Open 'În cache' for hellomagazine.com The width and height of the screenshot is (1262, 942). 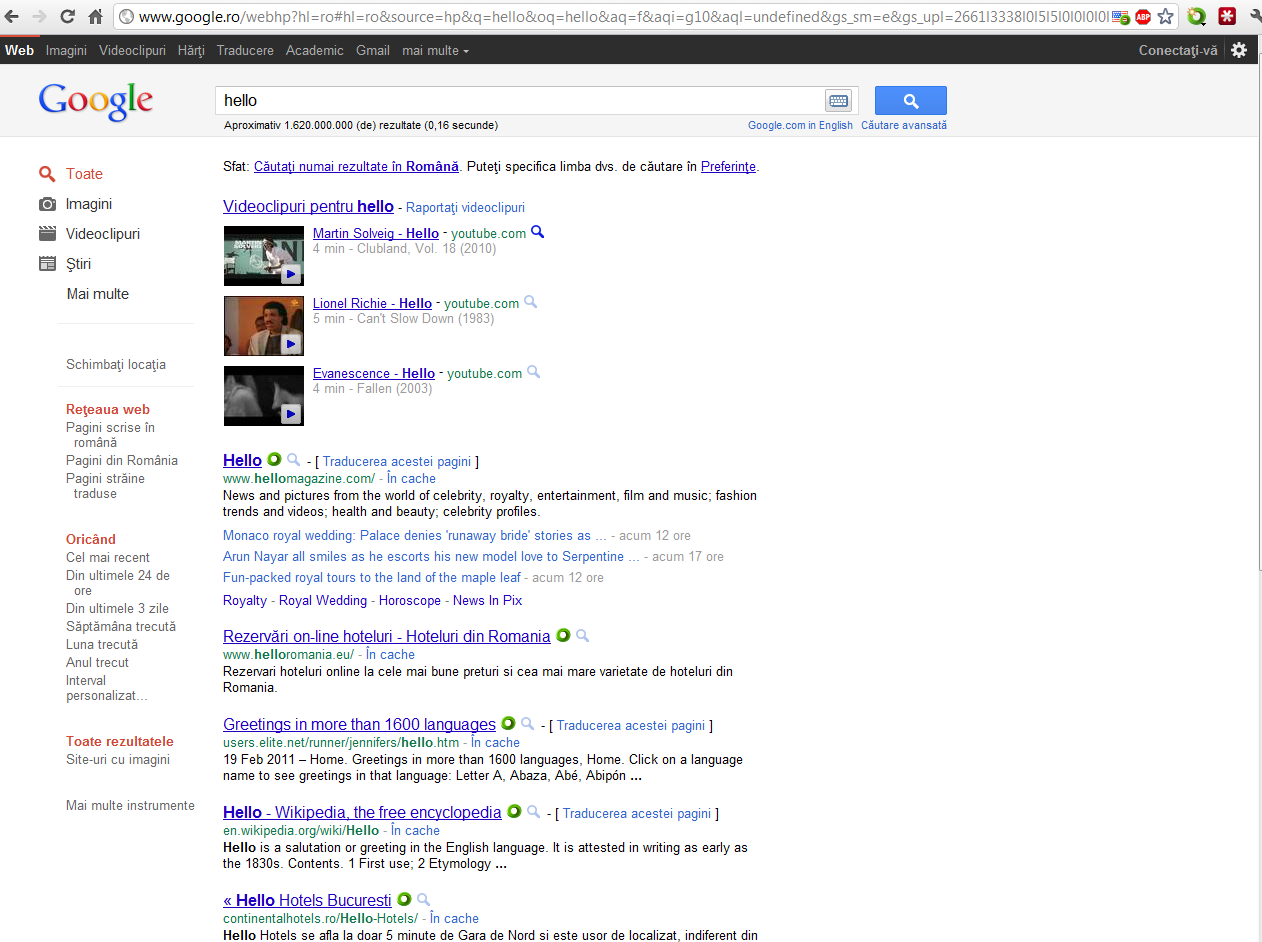coord(411,478)
